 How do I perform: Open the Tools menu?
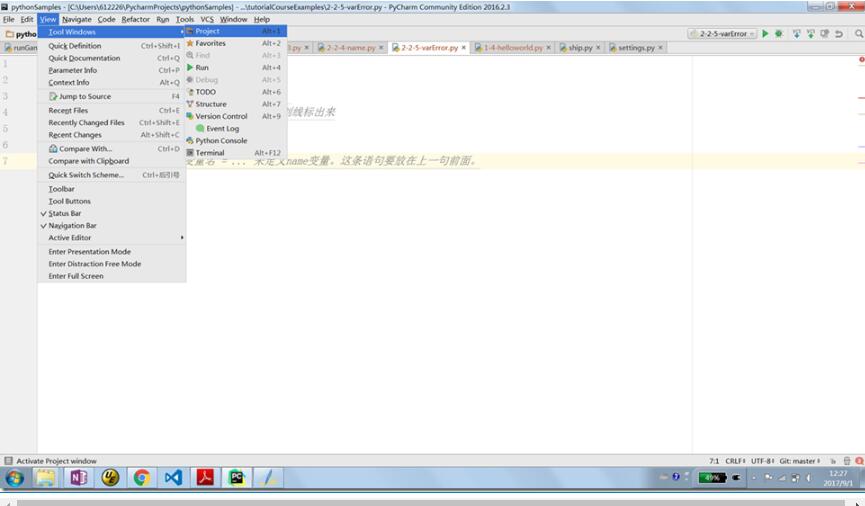click(185, 19)
